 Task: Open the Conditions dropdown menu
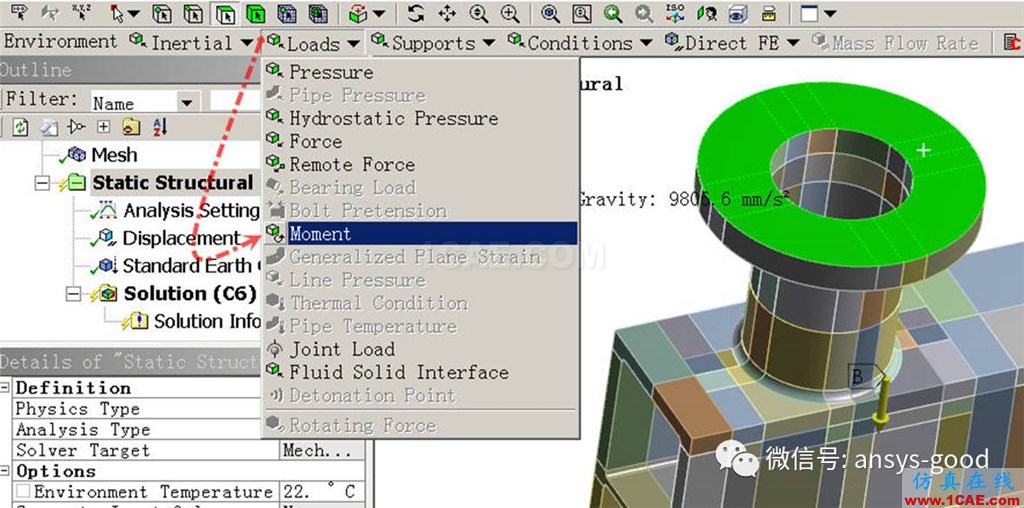coord(580,43)
